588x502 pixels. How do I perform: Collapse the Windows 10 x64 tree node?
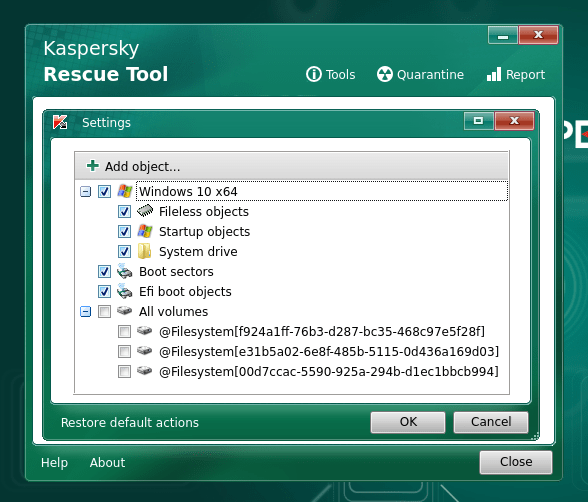86,192
